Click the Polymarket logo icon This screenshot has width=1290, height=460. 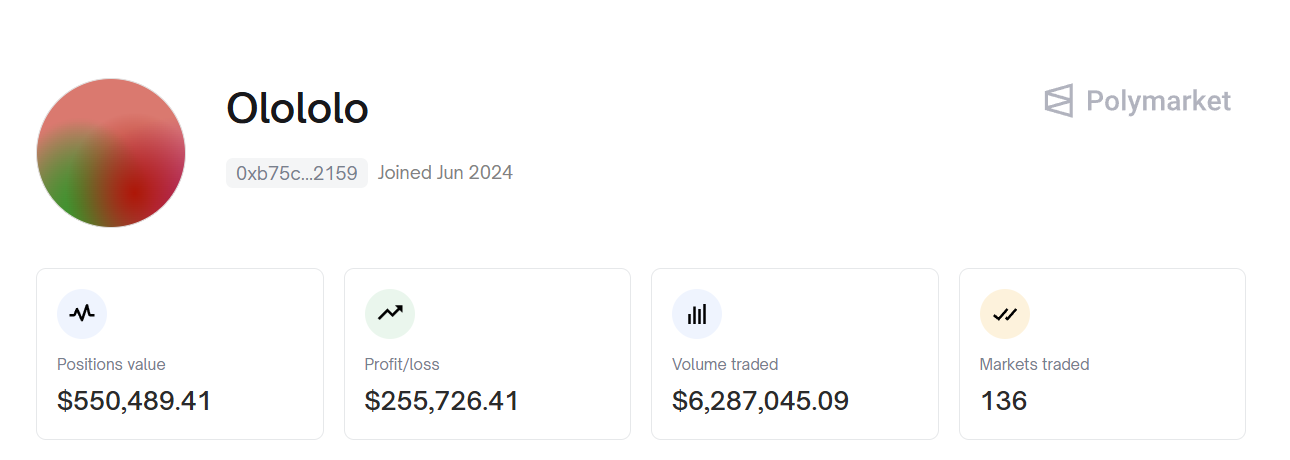(x=1059, y=101)
